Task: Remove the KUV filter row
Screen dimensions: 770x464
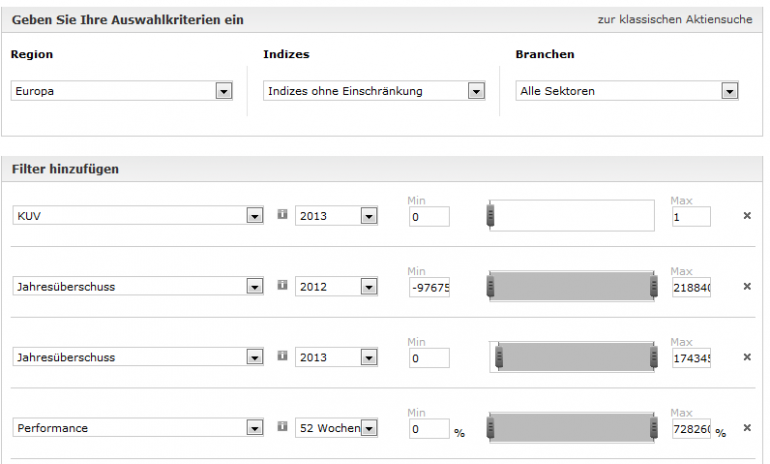Action: [x=746, y=216]
